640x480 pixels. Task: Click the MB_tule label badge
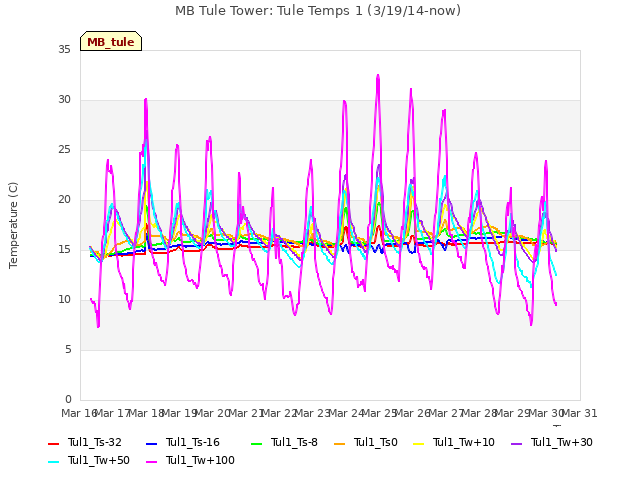pyautogui.click(x=111, y=41)
